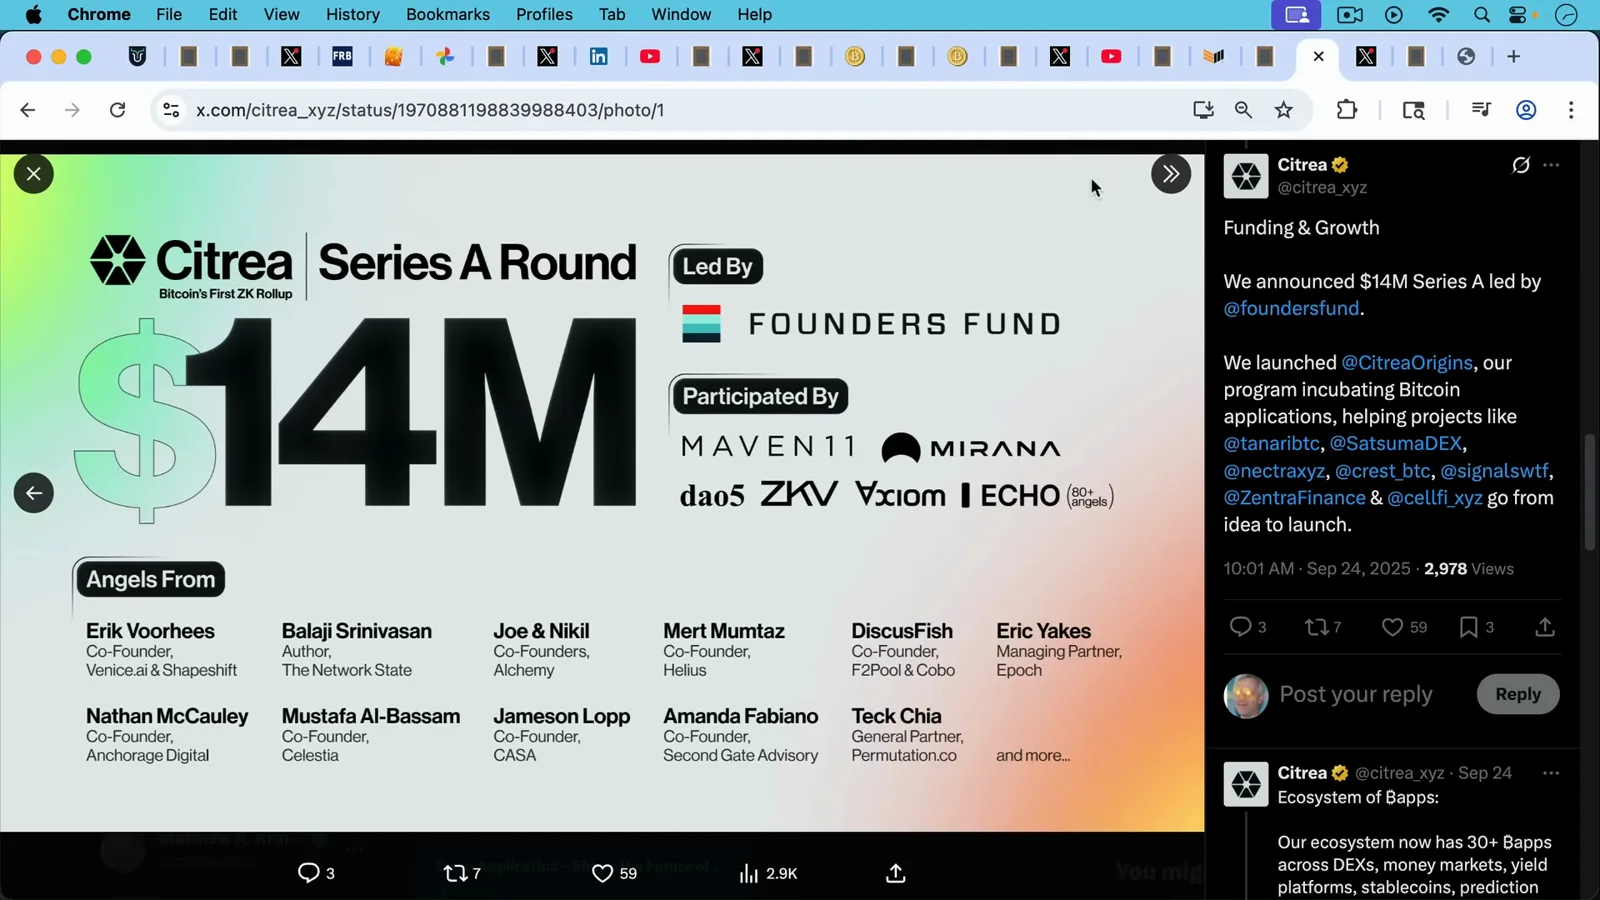Open a new tab with plus button
The image size is (1600, 900).
tap(1513, 57)
